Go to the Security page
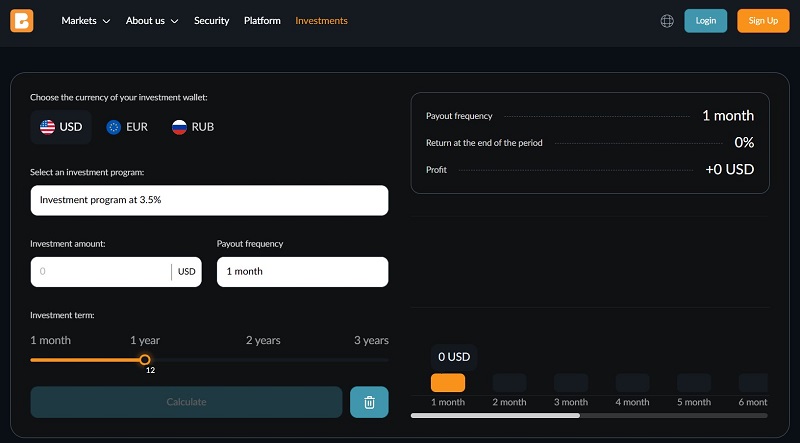The image size is (800, 443). click(x=211, y=21)
